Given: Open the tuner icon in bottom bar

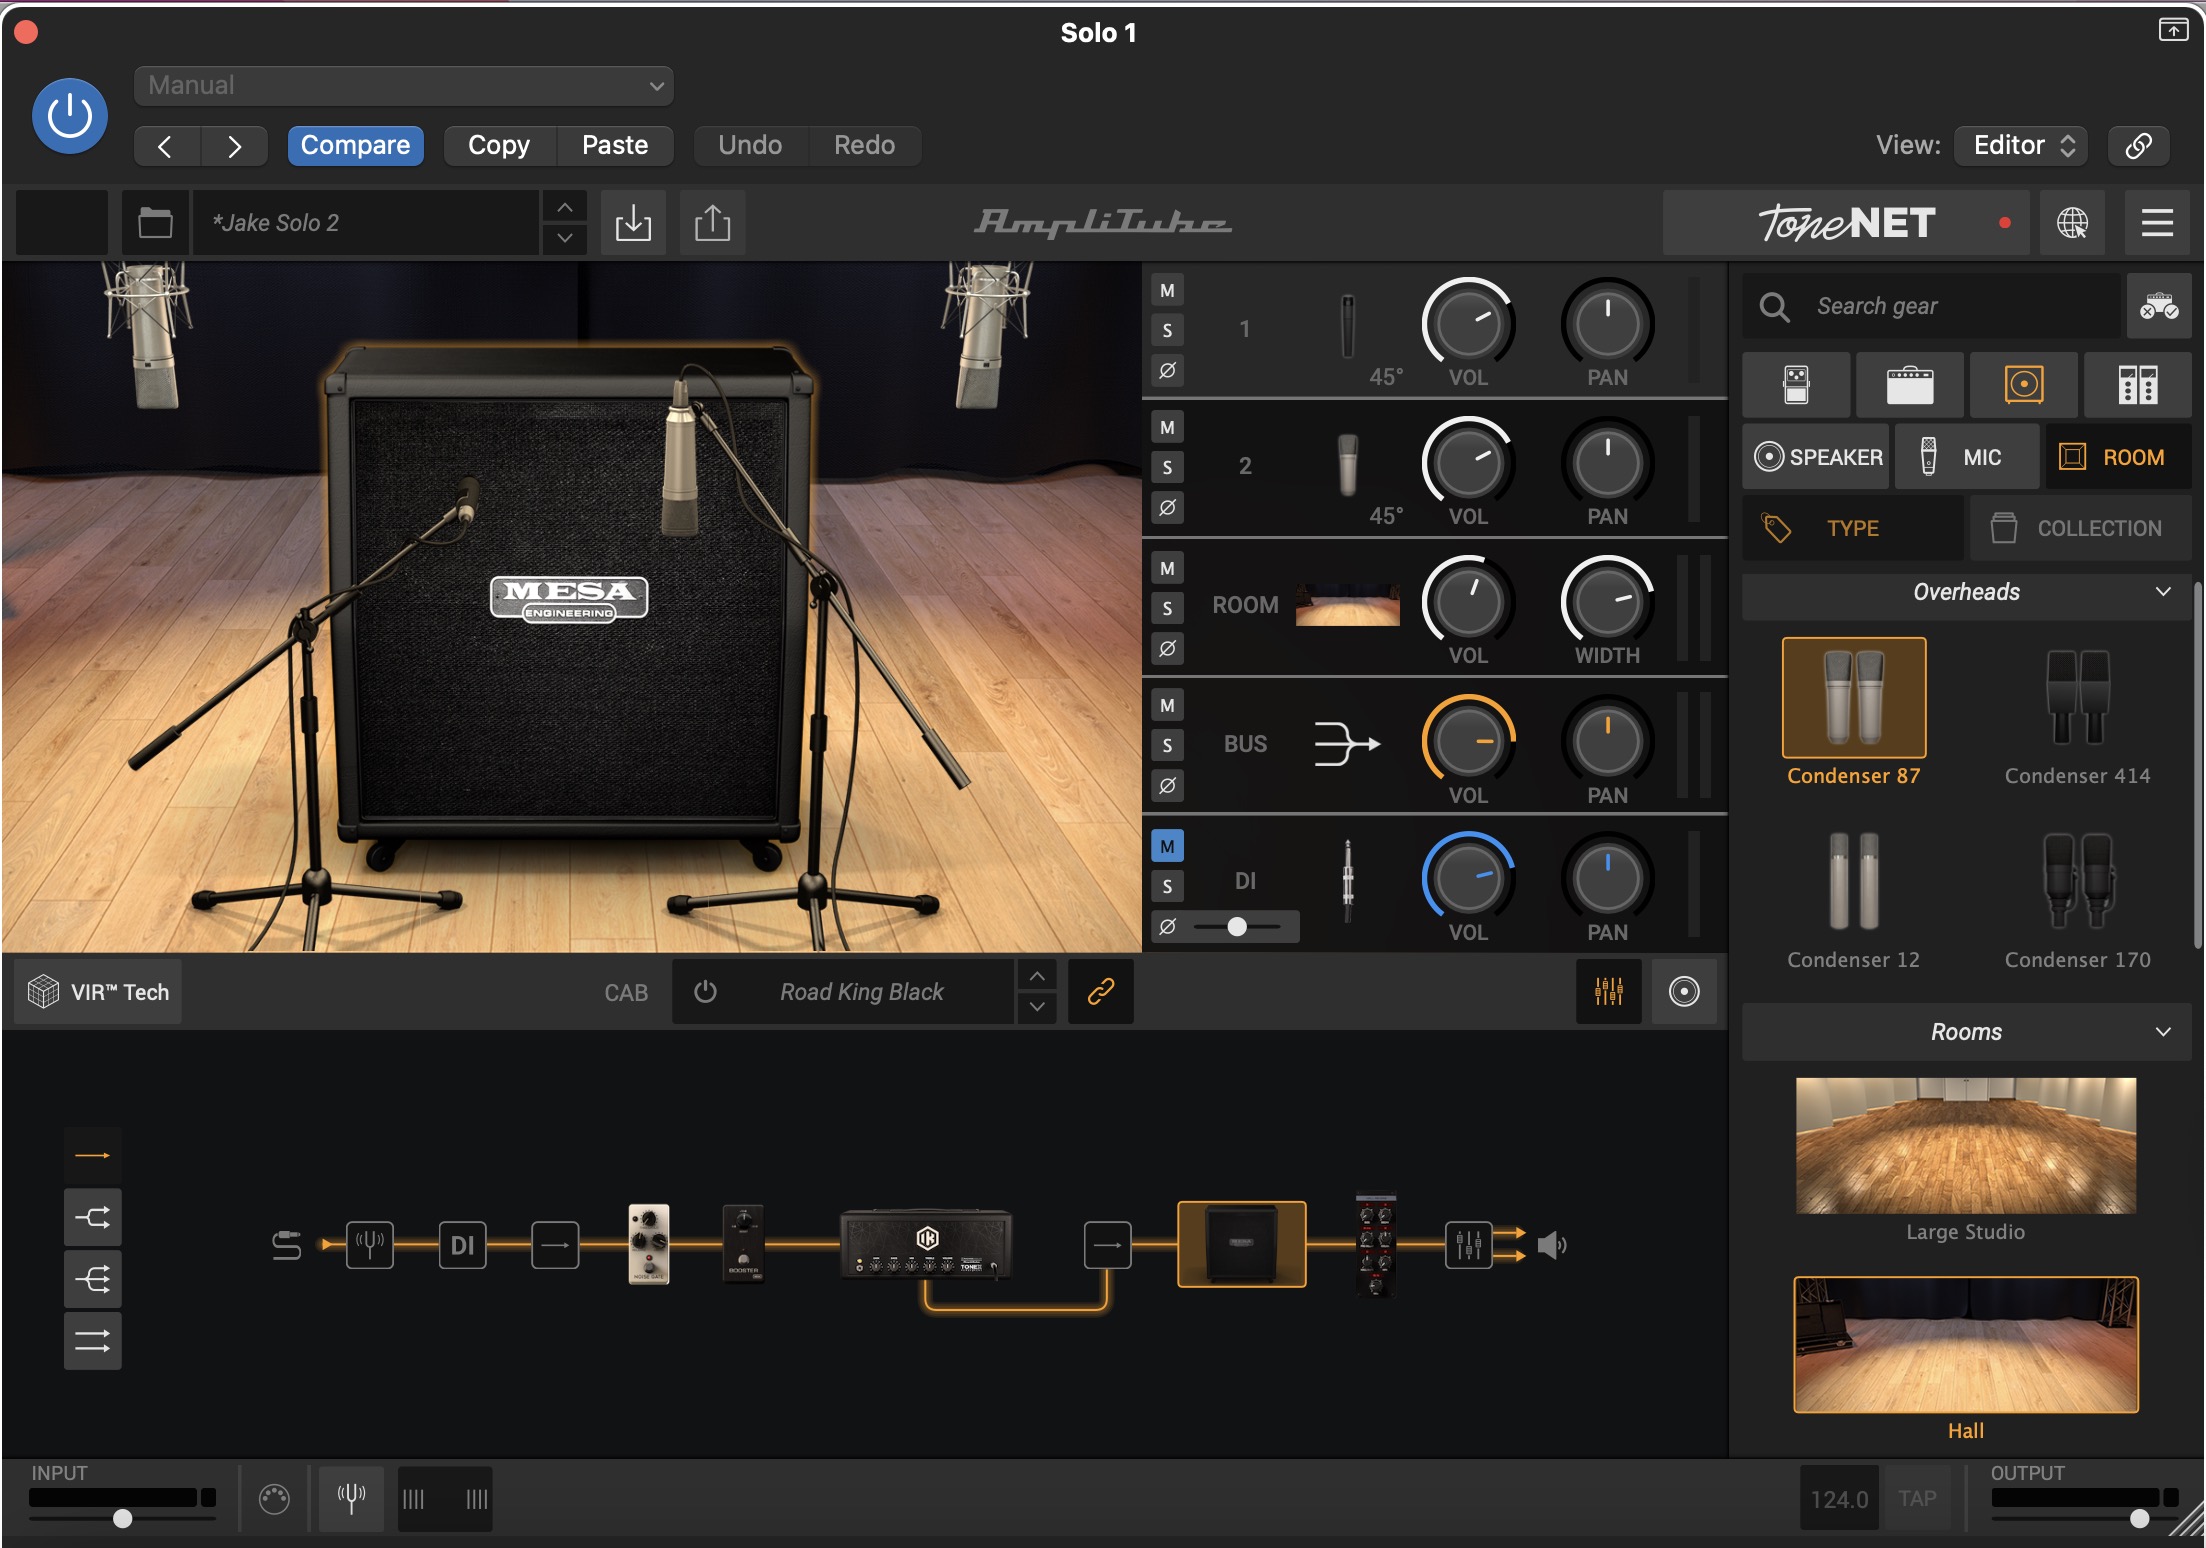Looking at the screenshot, I should coord(351,1498).
